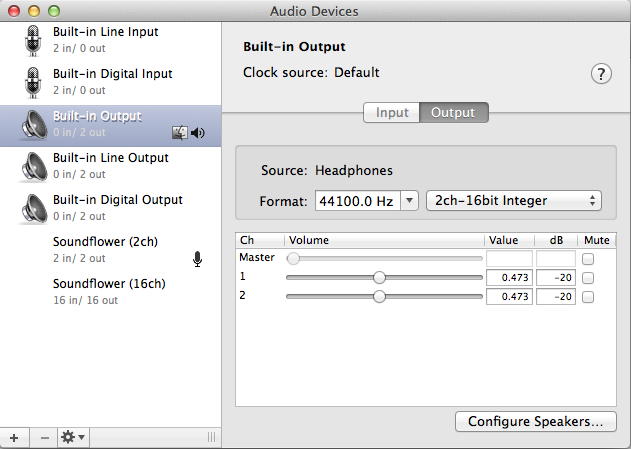The height and width of the screenshot is (449, 631).
Task: Click the channel 2 dB value field
Action: coord(555,297)
